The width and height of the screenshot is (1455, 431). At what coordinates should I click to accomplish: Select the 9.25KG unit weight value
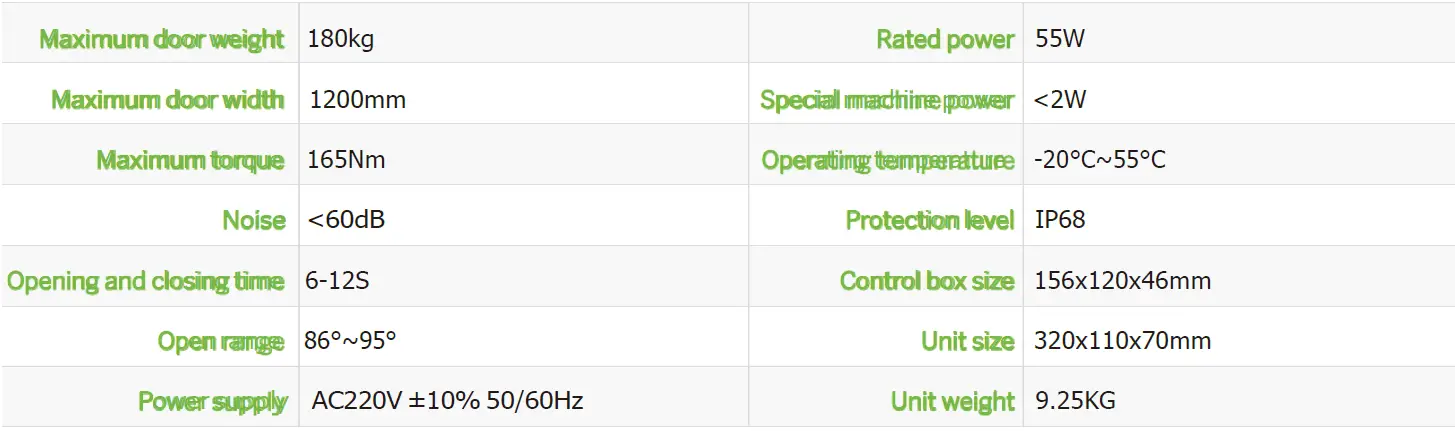1075,402
